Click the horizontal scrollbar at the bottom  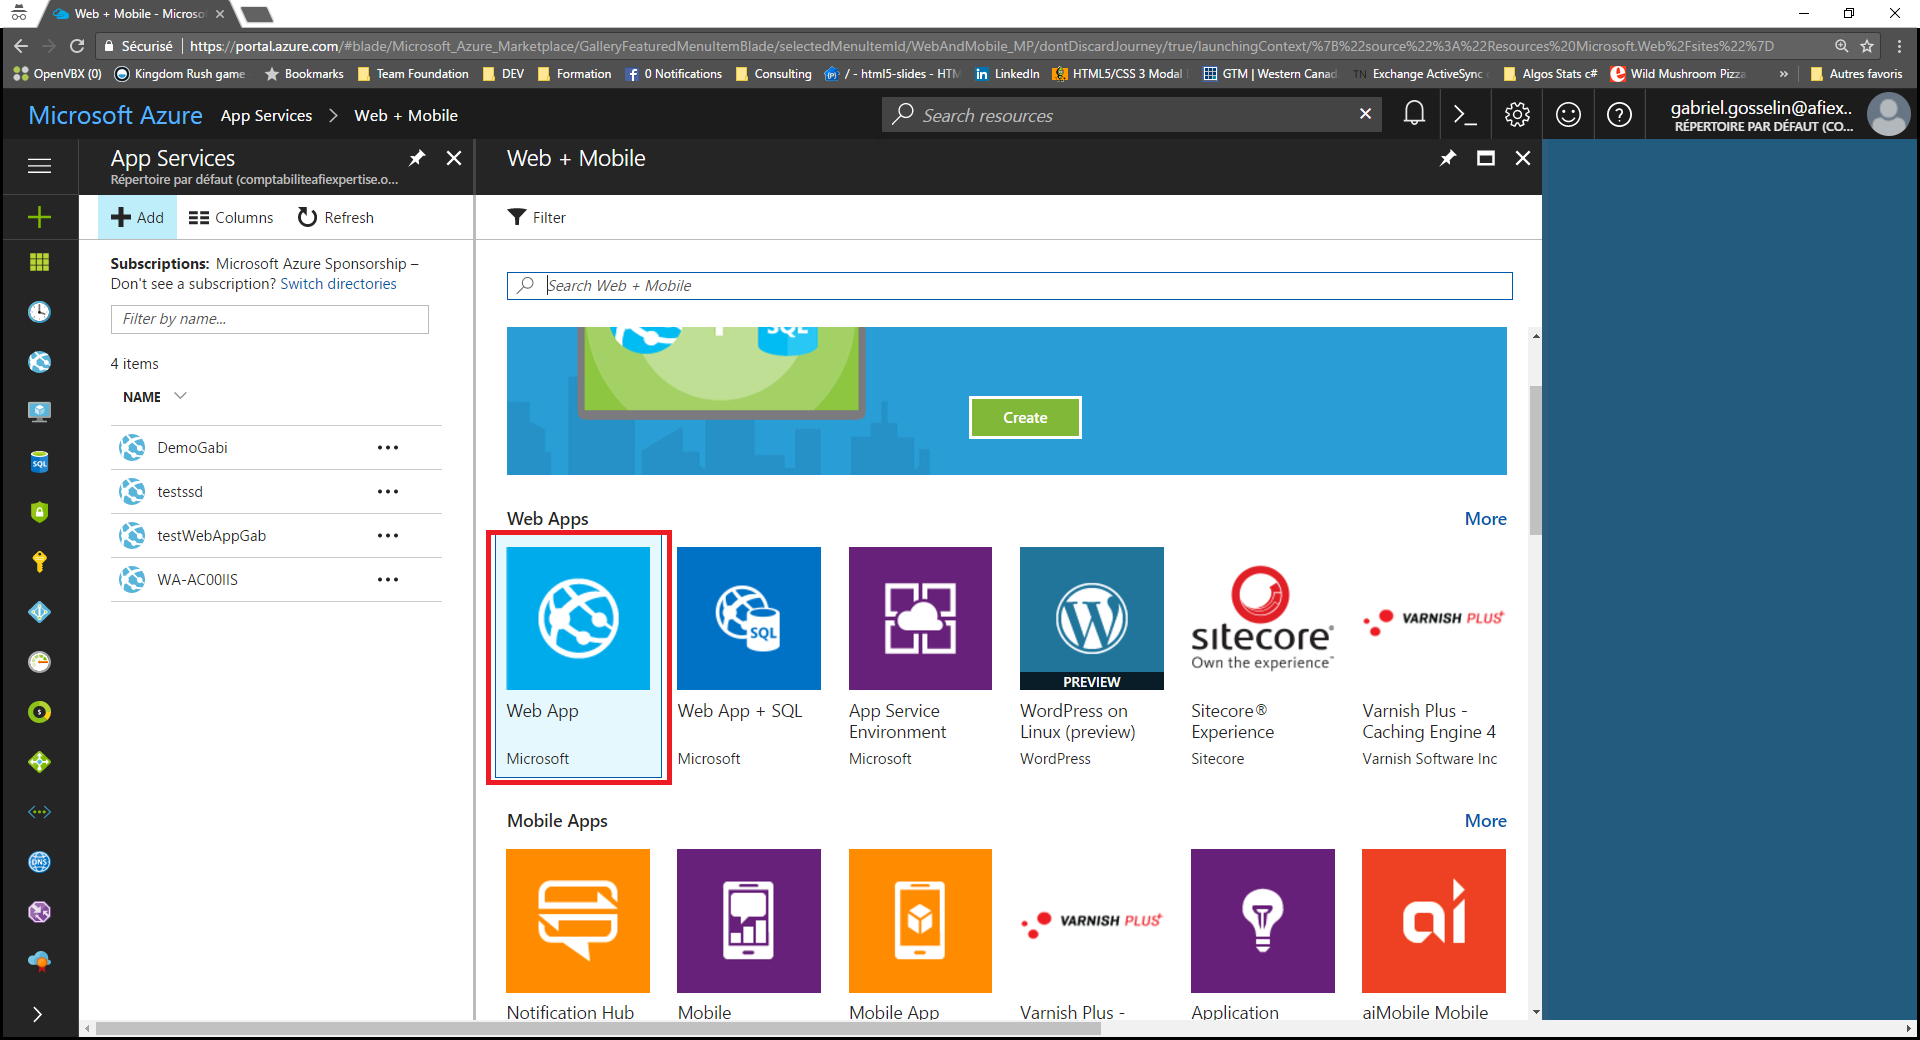tap(598, 1028)
